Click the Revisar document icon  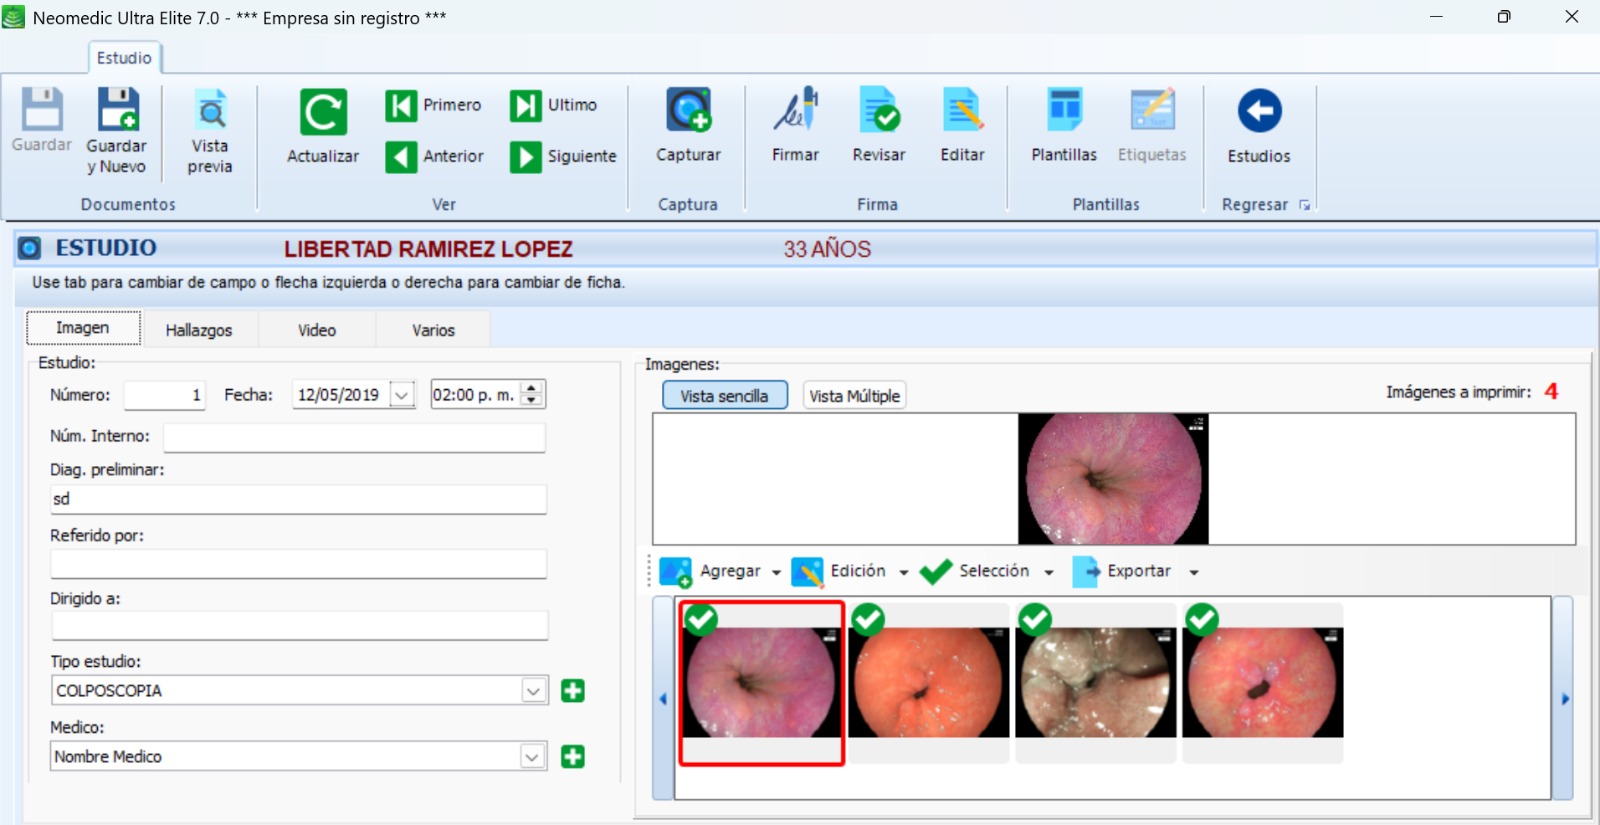tap(878, 111)
